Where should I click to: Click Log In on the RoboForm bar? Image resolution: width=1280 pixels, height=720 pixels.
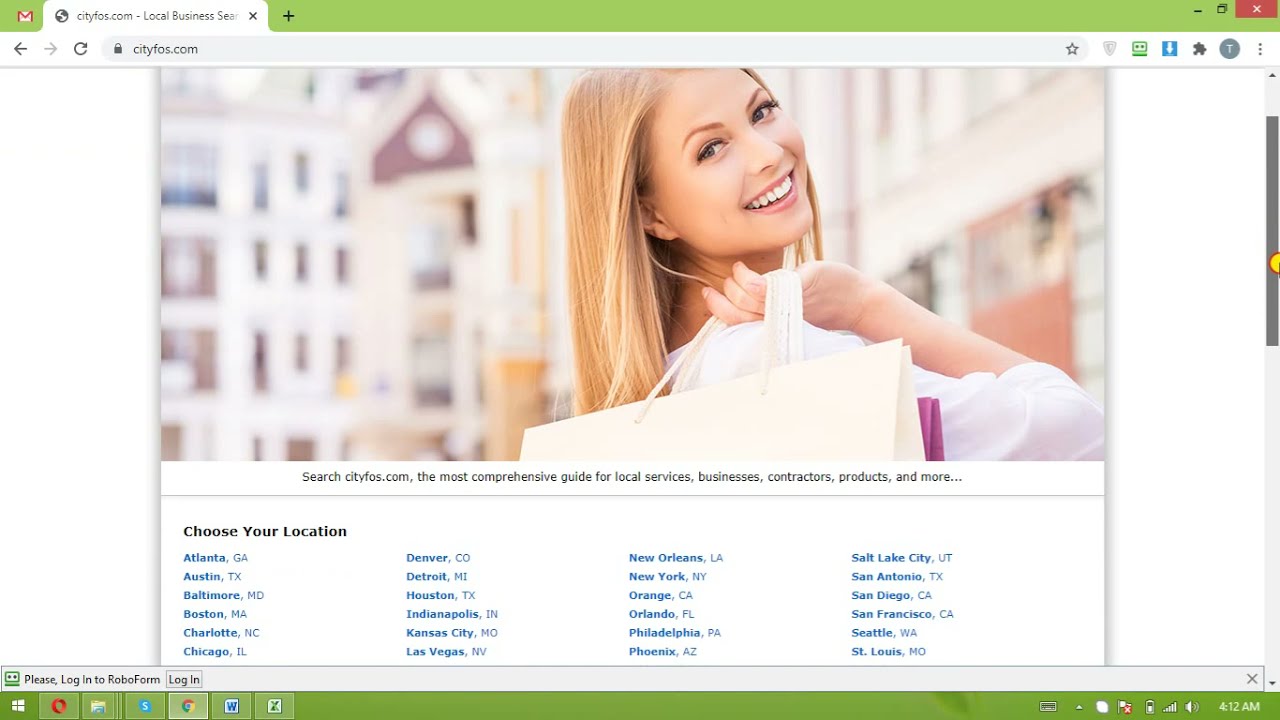click(x=184, y=679)
